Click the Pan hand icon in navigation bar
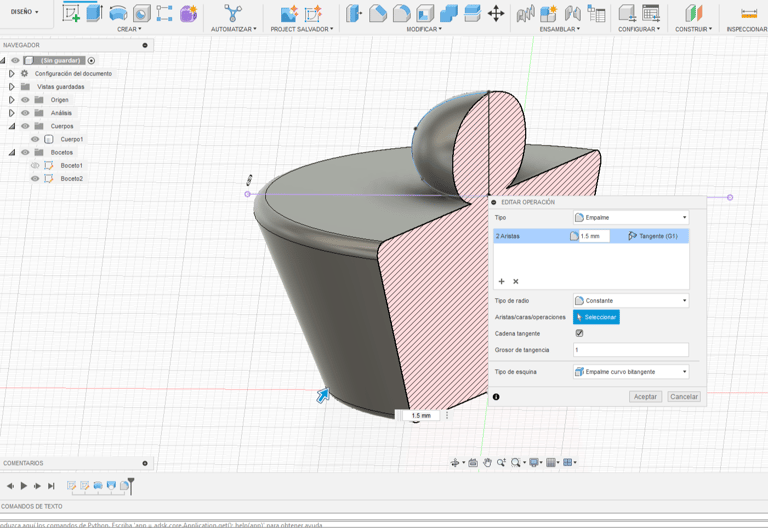Image resolution: width=768 pixels, height=528 pixels. [x=487, y=463]
